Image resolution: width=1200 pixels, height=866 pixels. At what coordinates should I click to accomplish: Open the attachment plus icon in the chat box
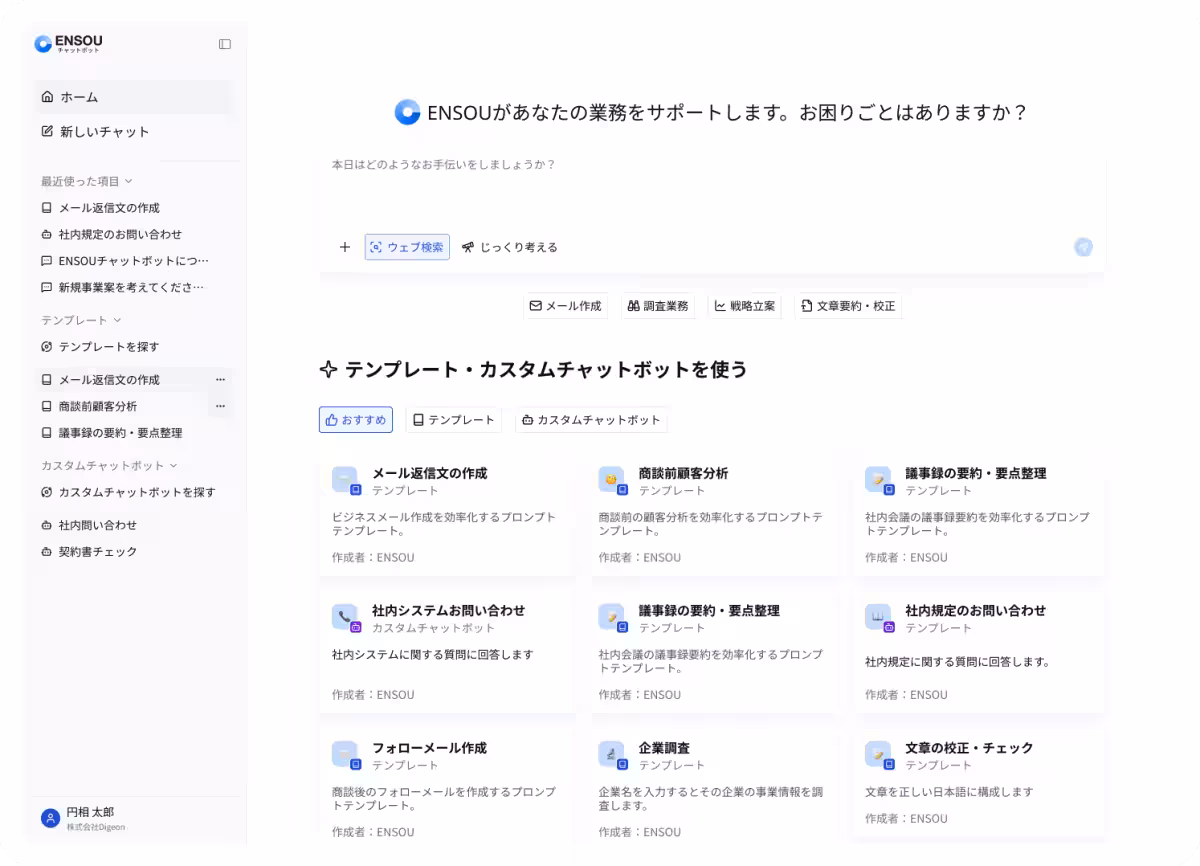[344, 247]
